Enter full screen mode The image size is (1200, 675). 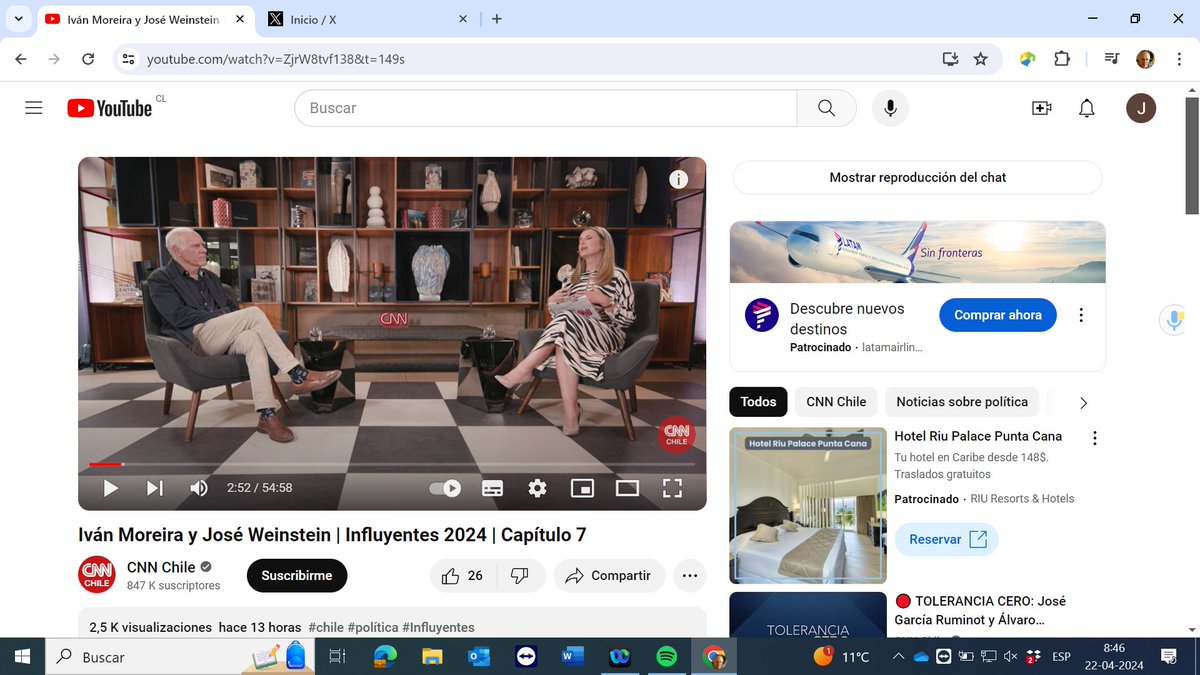point(672,488)
